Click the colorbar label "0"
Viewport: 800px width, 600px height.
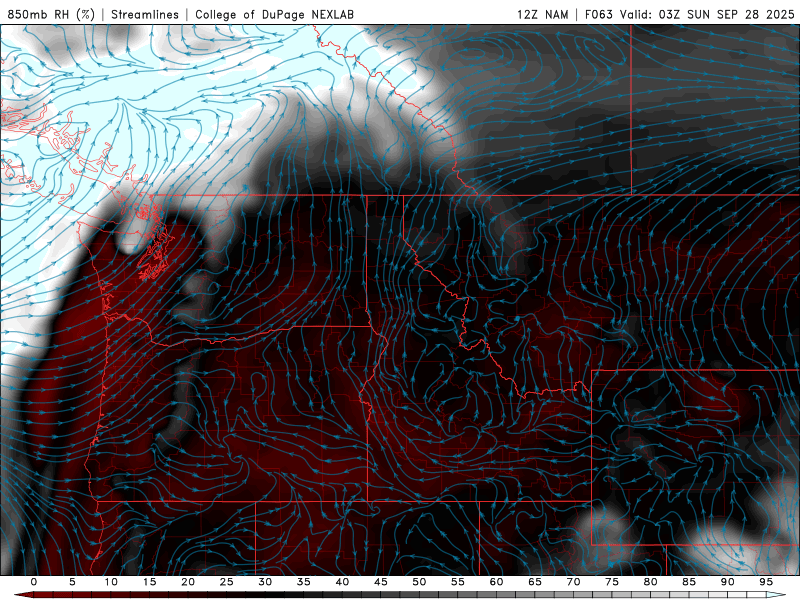[x=34, y=582]
